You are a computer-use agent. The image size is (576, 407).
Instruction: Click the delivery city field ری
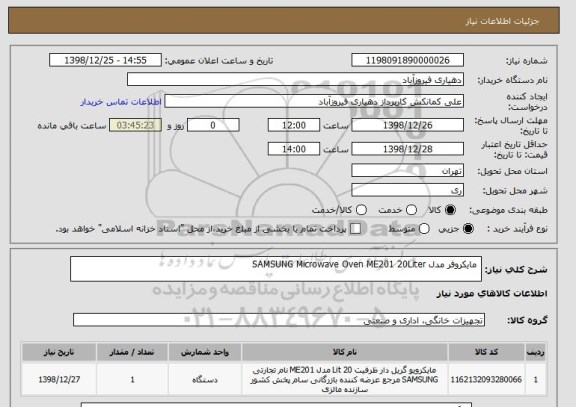tap(407, 190)
